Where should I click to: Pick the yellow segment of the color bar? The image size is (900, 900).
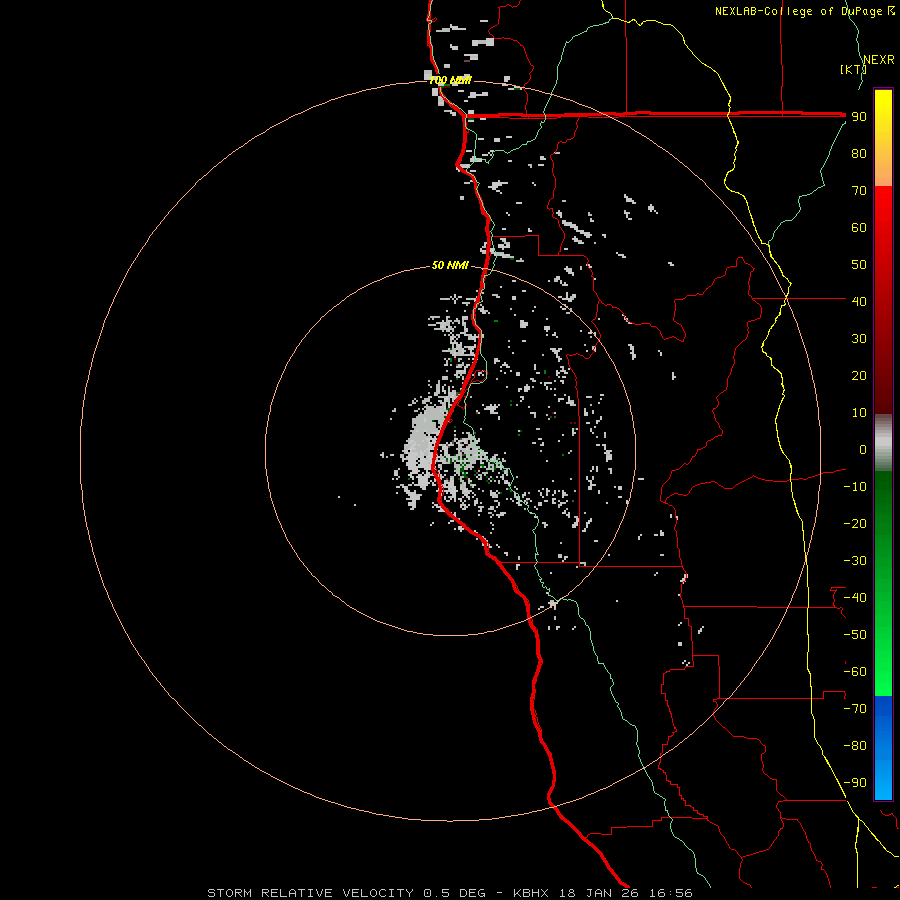(883, 138)
